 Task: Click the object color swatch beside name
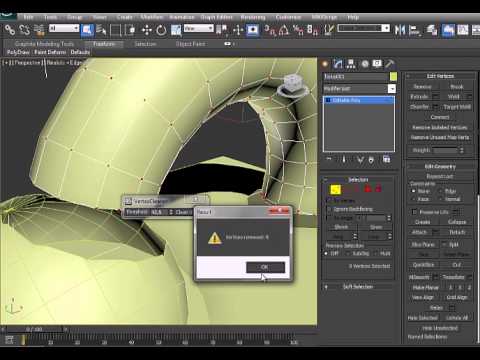click(x=393, y=77)
